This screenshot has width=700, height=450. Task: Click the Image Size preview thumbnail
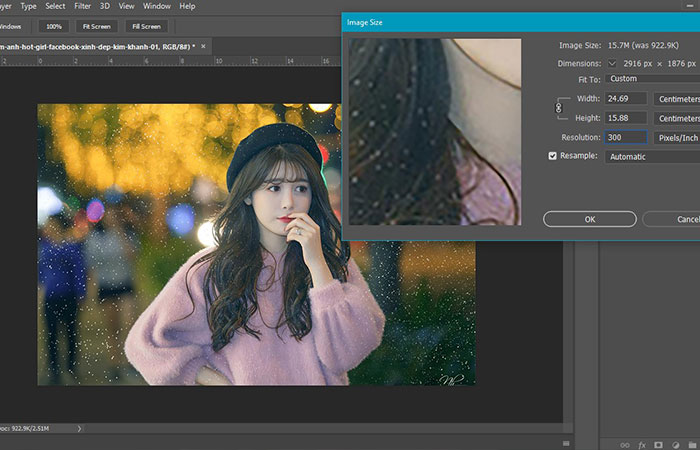[435, 132]
